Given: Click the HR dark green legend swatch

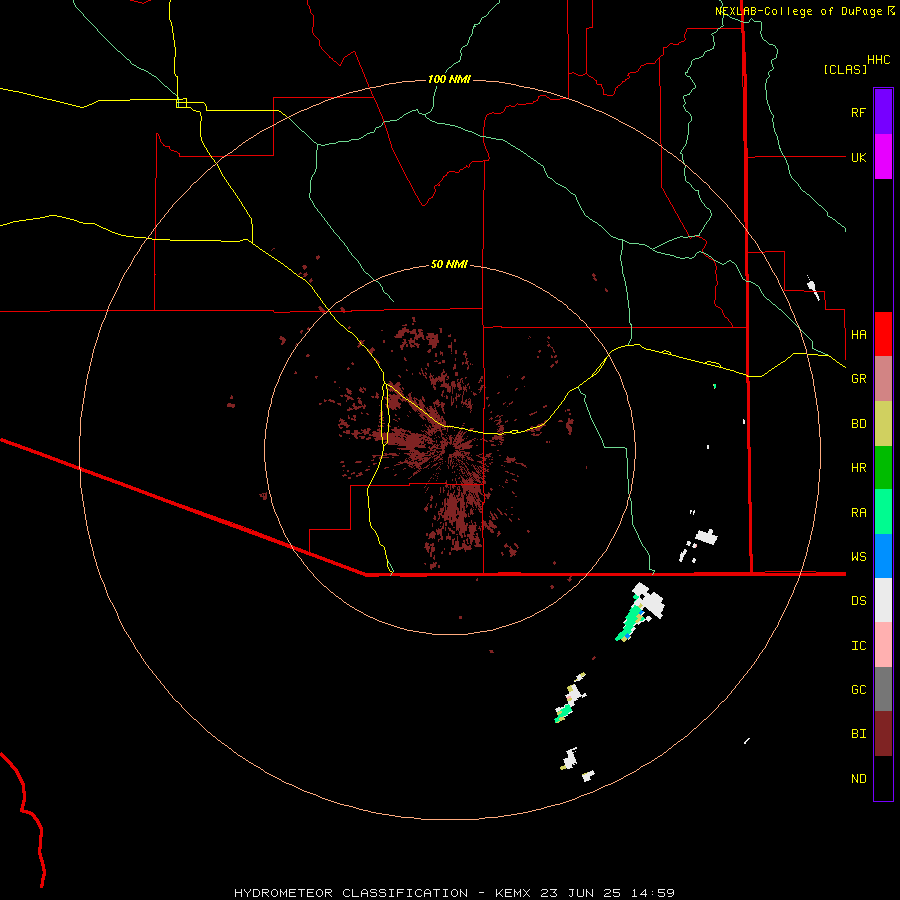Looking at the screenshot, I should 883,468.
